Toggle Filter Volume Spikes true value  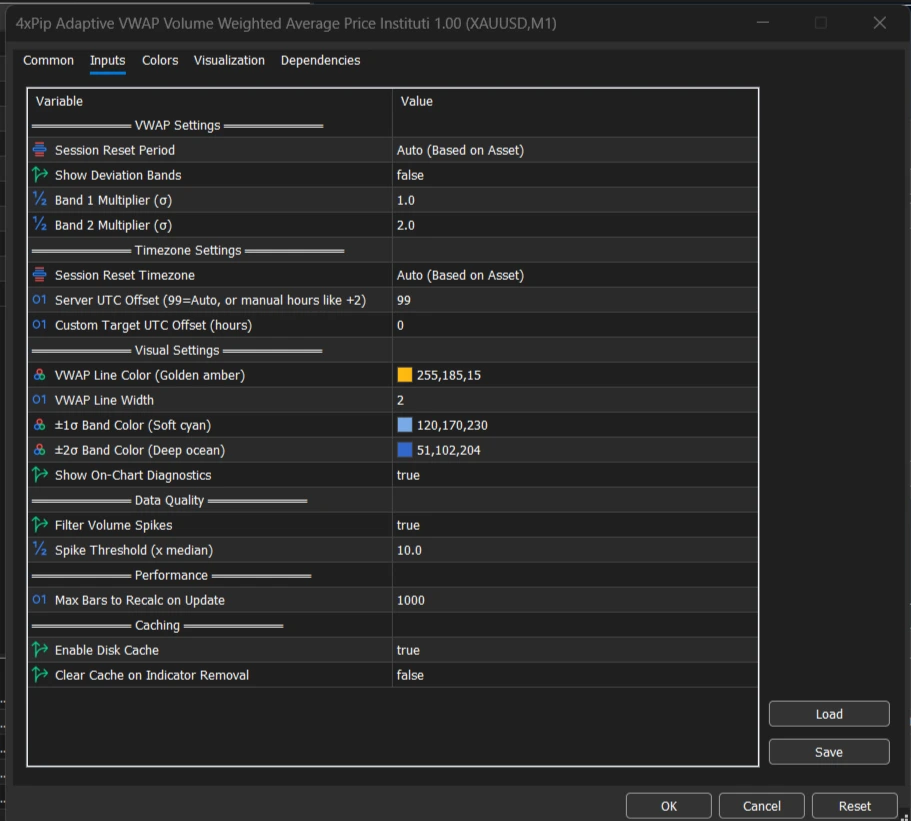pyautogui.click(x=408, y=525)
